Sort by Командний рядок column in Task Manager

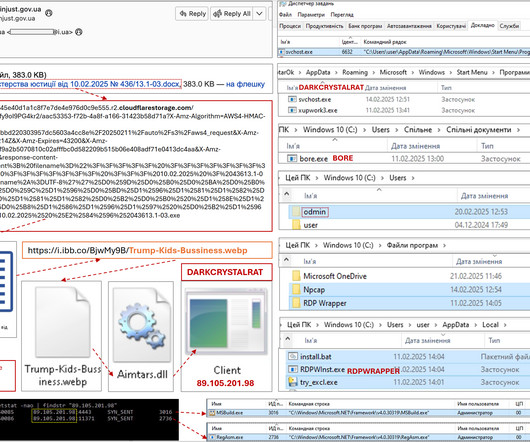tap(385, 42)
